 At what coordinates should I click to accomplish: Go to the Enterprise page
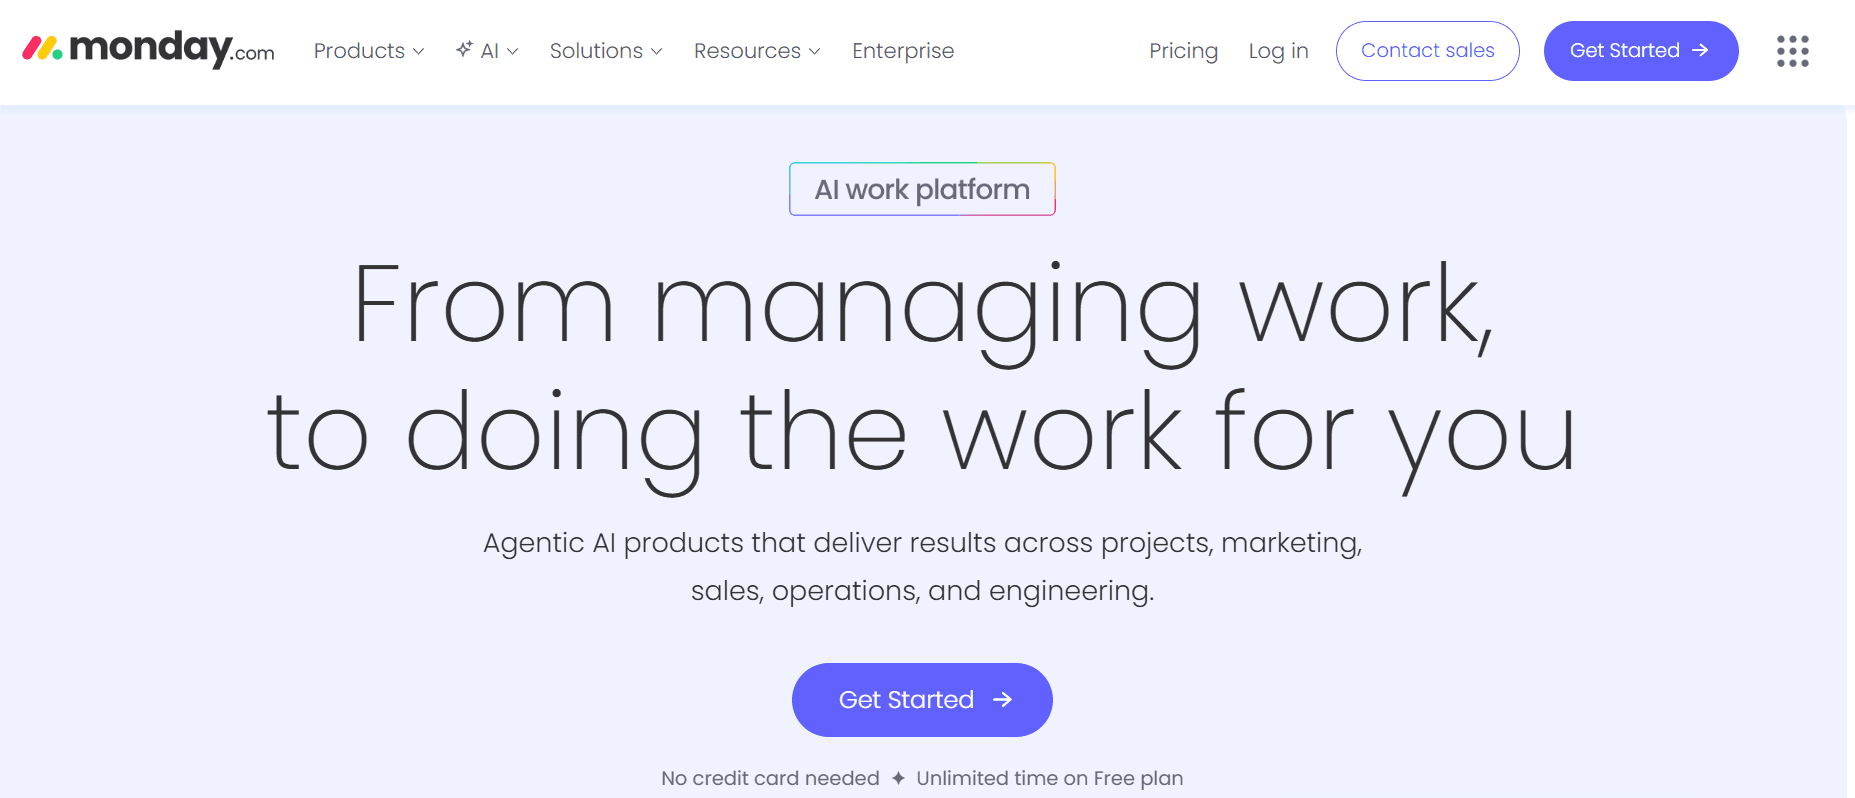click(x=903, y=51)
